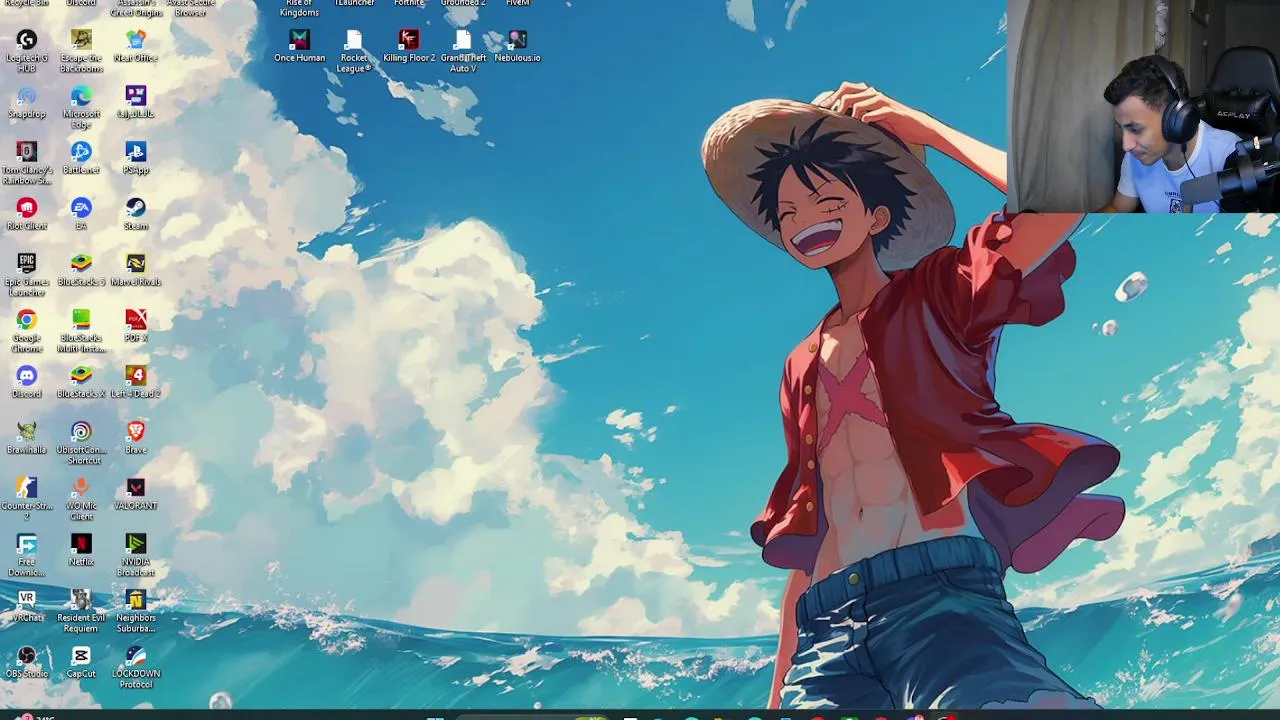Image resolution: width=1280 pixels, height=720 pixels.
Task: Open Microsoft Edge from the desktop
Action: [81, 96]
